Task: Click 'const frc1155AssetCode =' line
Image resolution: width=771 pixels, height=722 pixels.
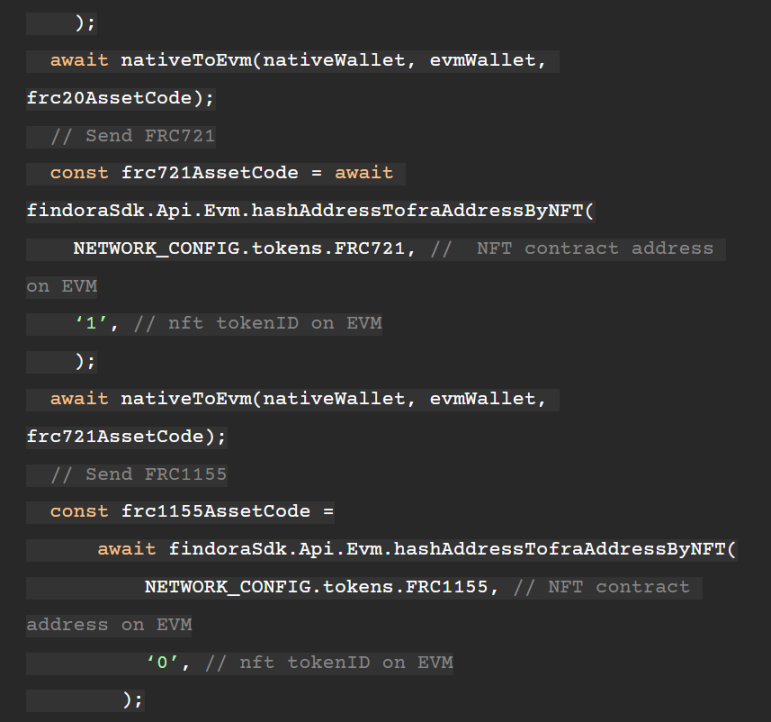Action: click(192, 511)
